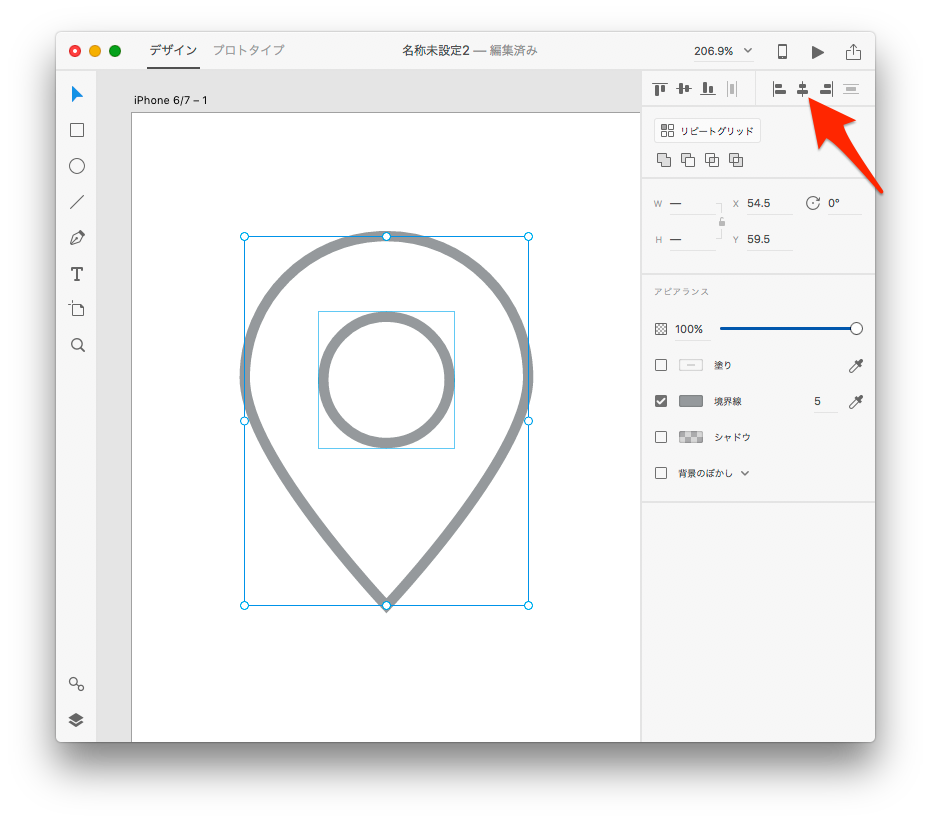The height and width of the screenshot is (822, 931).
Task: Switch to the デザイン tab
Action: 173,50
